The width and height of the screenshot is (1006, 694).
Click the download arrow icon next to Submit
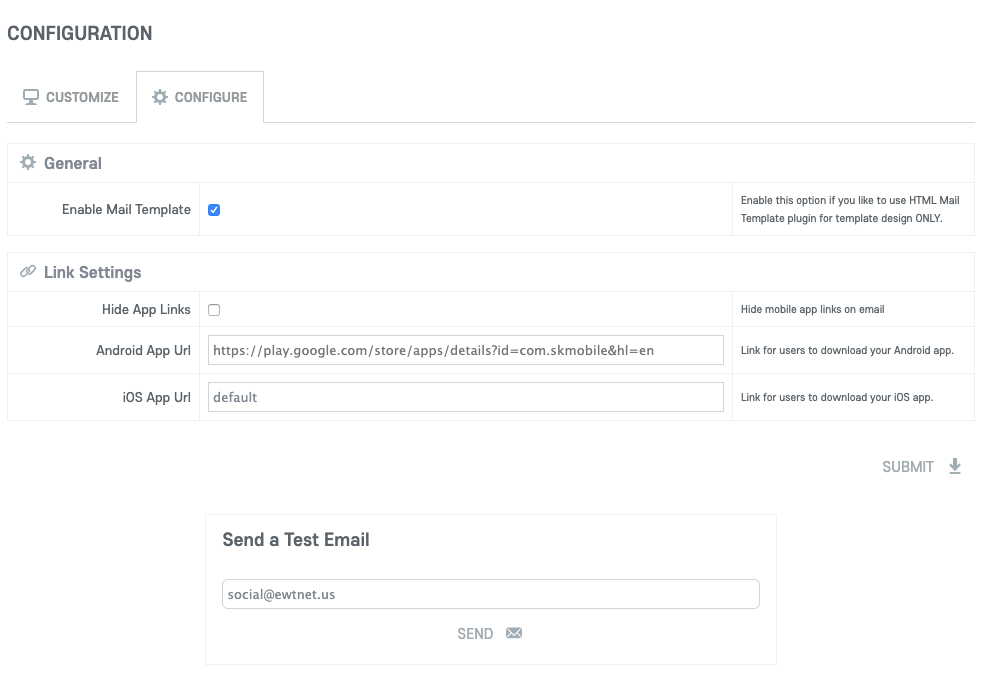point(955,467)
